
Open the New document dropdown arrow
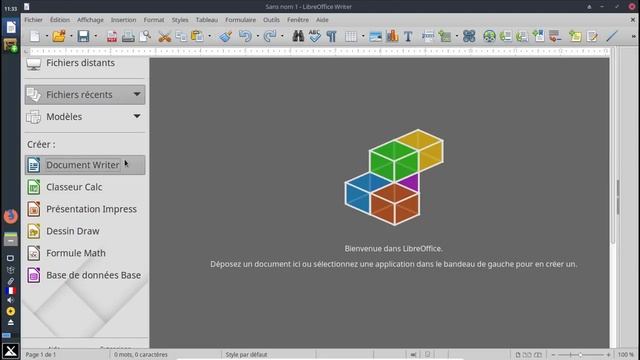(x=47, y=36)
